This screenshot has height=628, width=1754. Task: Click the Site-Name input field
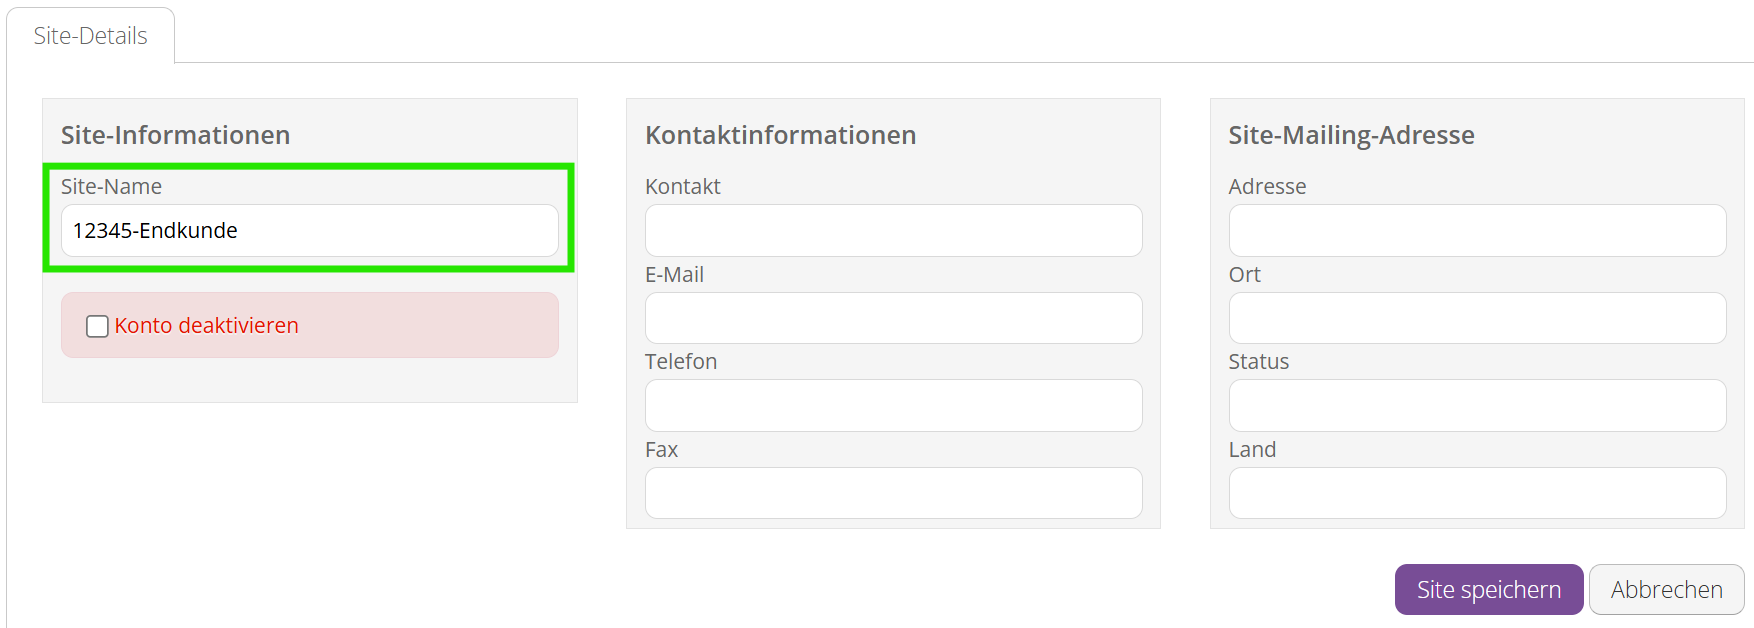[310, 231]
